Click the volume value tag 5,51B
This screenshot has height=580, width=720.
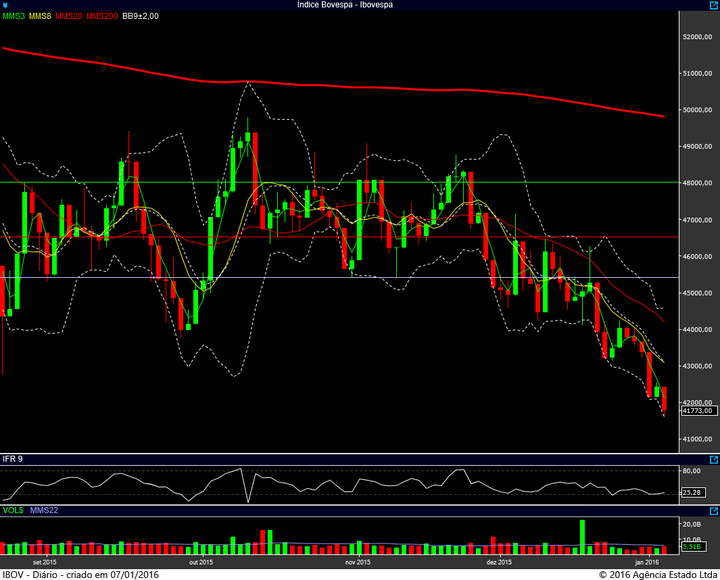[693, 546]
